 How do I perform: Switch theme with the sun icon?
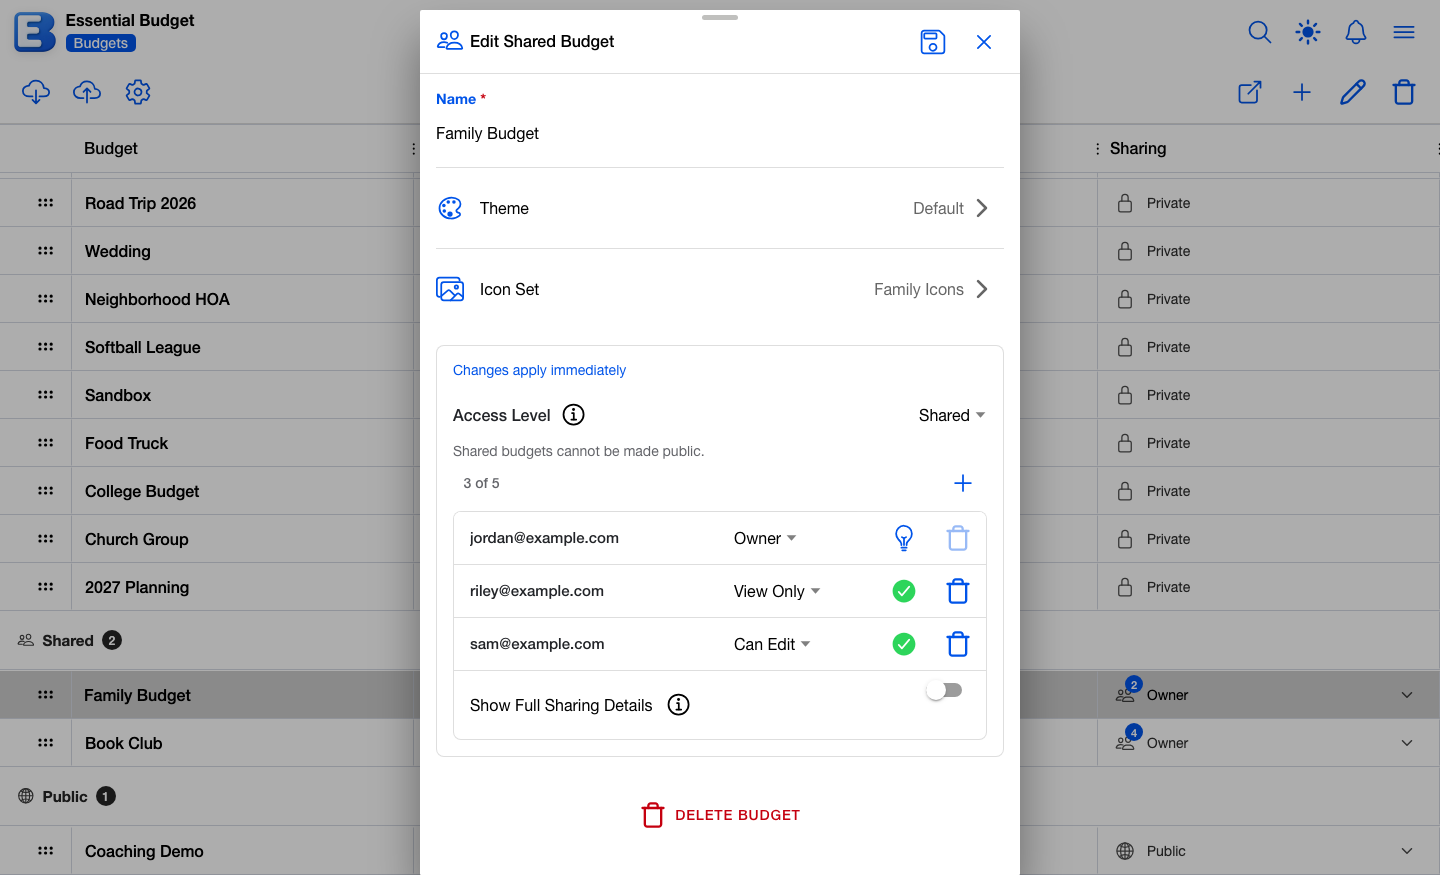1308,32
